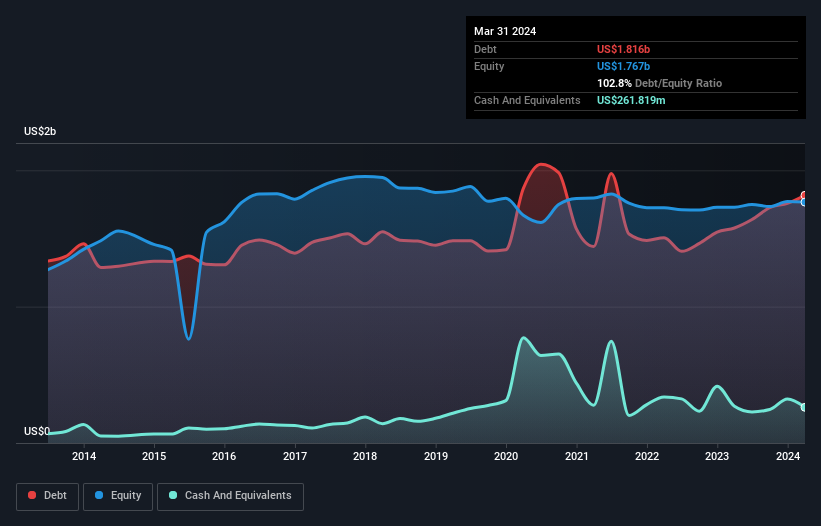Click the US$1.767b equity value
The height and width of the screenshot is (526, 821).
point(623,66)
